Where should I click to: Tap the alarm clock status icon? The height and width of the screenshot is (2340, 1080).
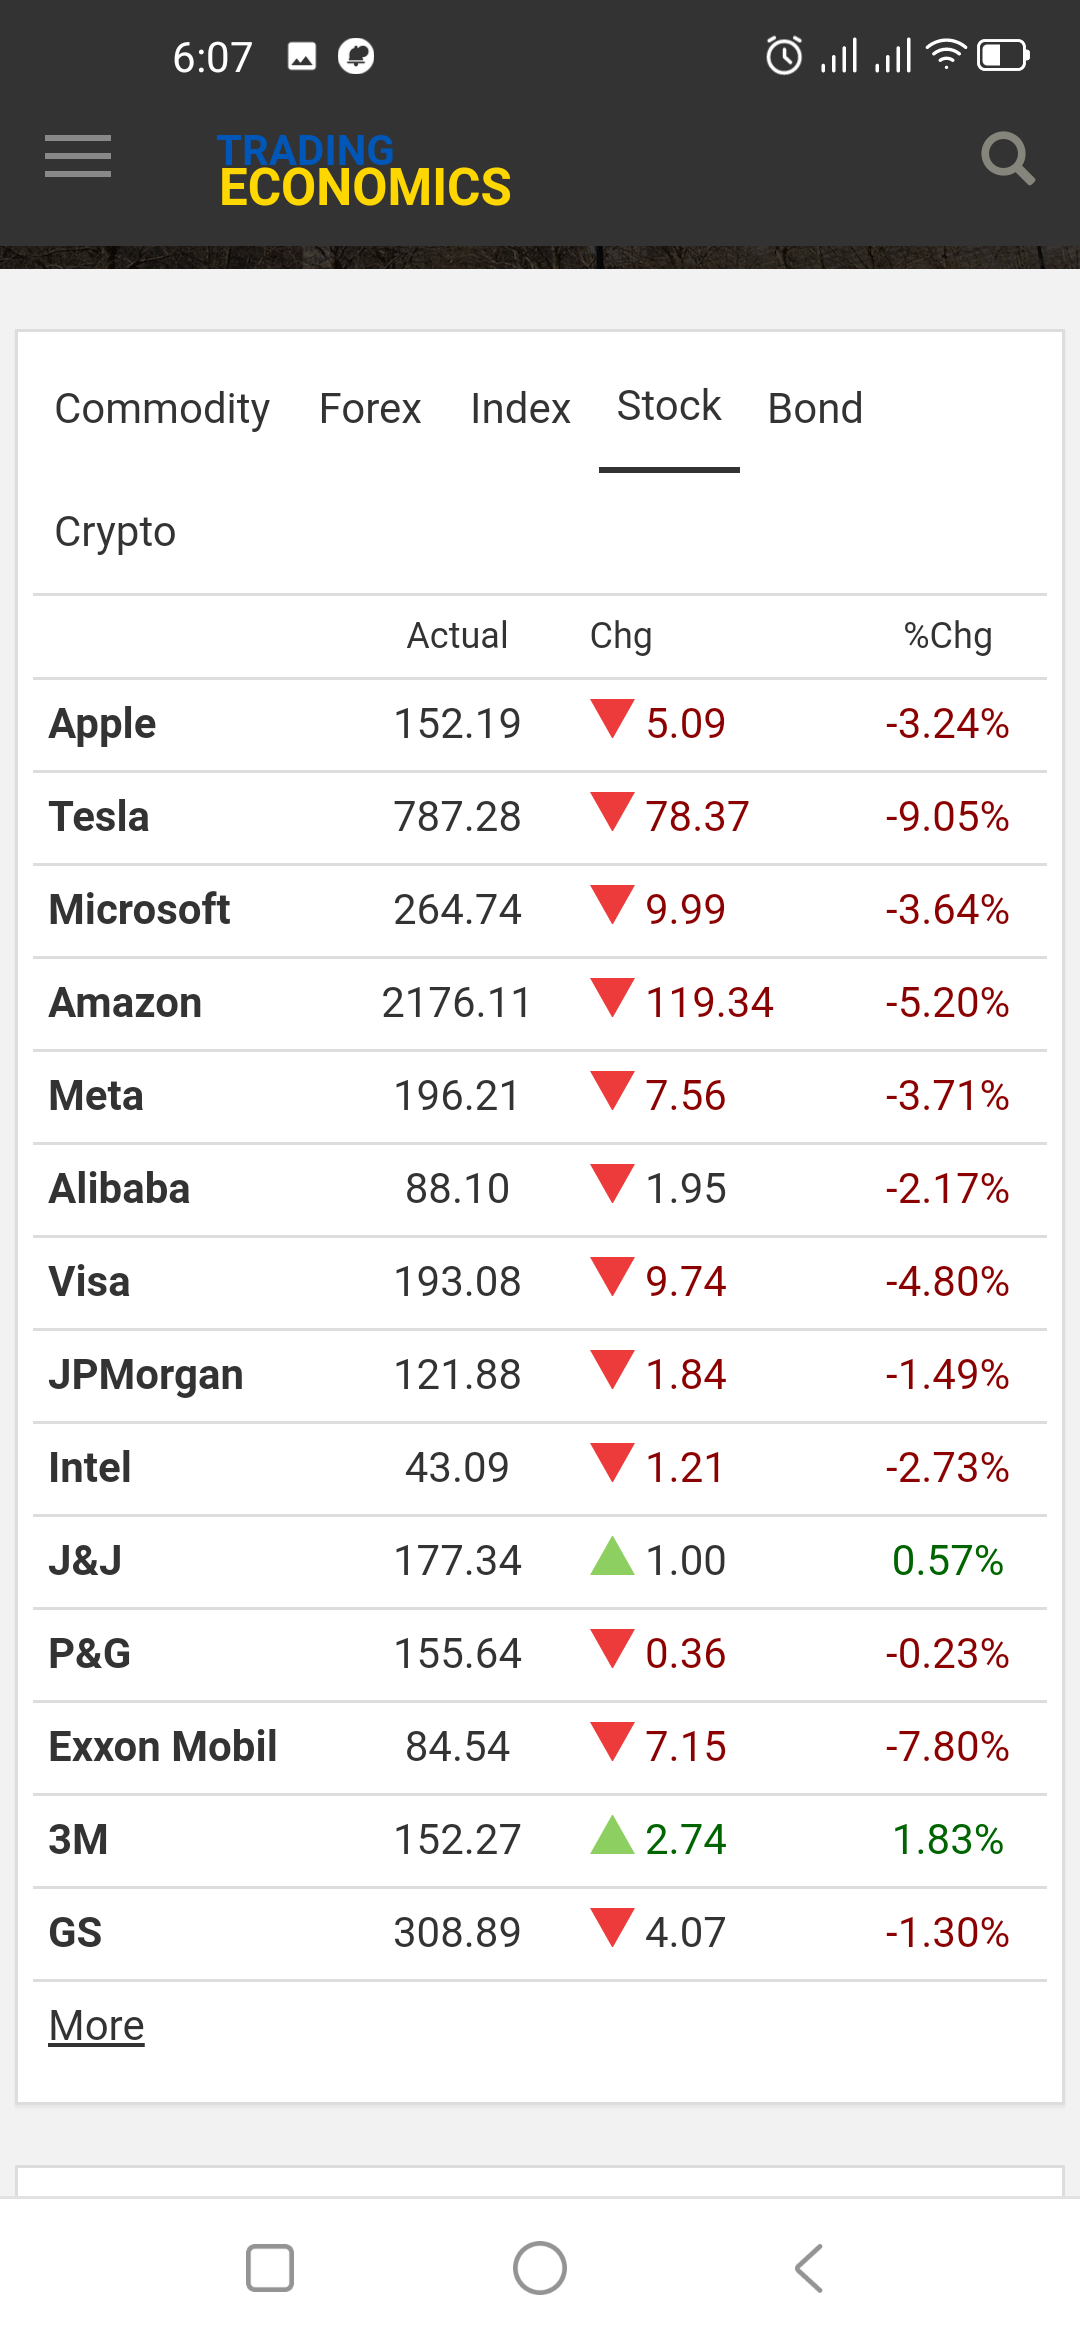784,56
